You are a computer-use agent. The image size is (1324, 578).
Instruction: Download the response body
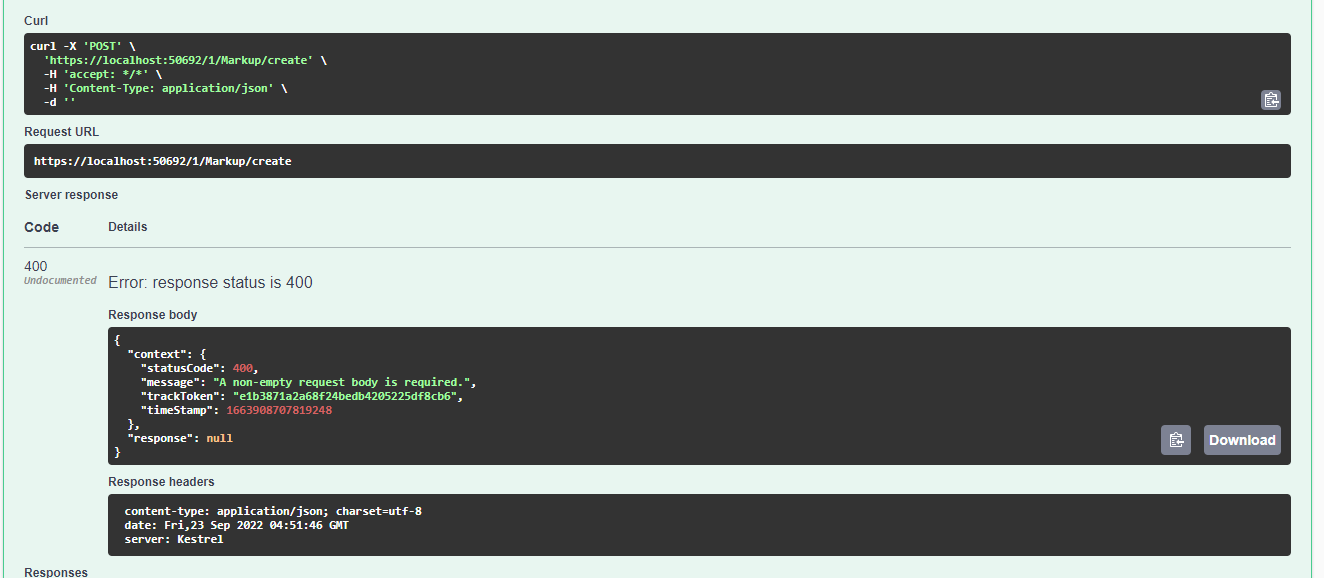pyautogui.click(x=1241, y=440)
